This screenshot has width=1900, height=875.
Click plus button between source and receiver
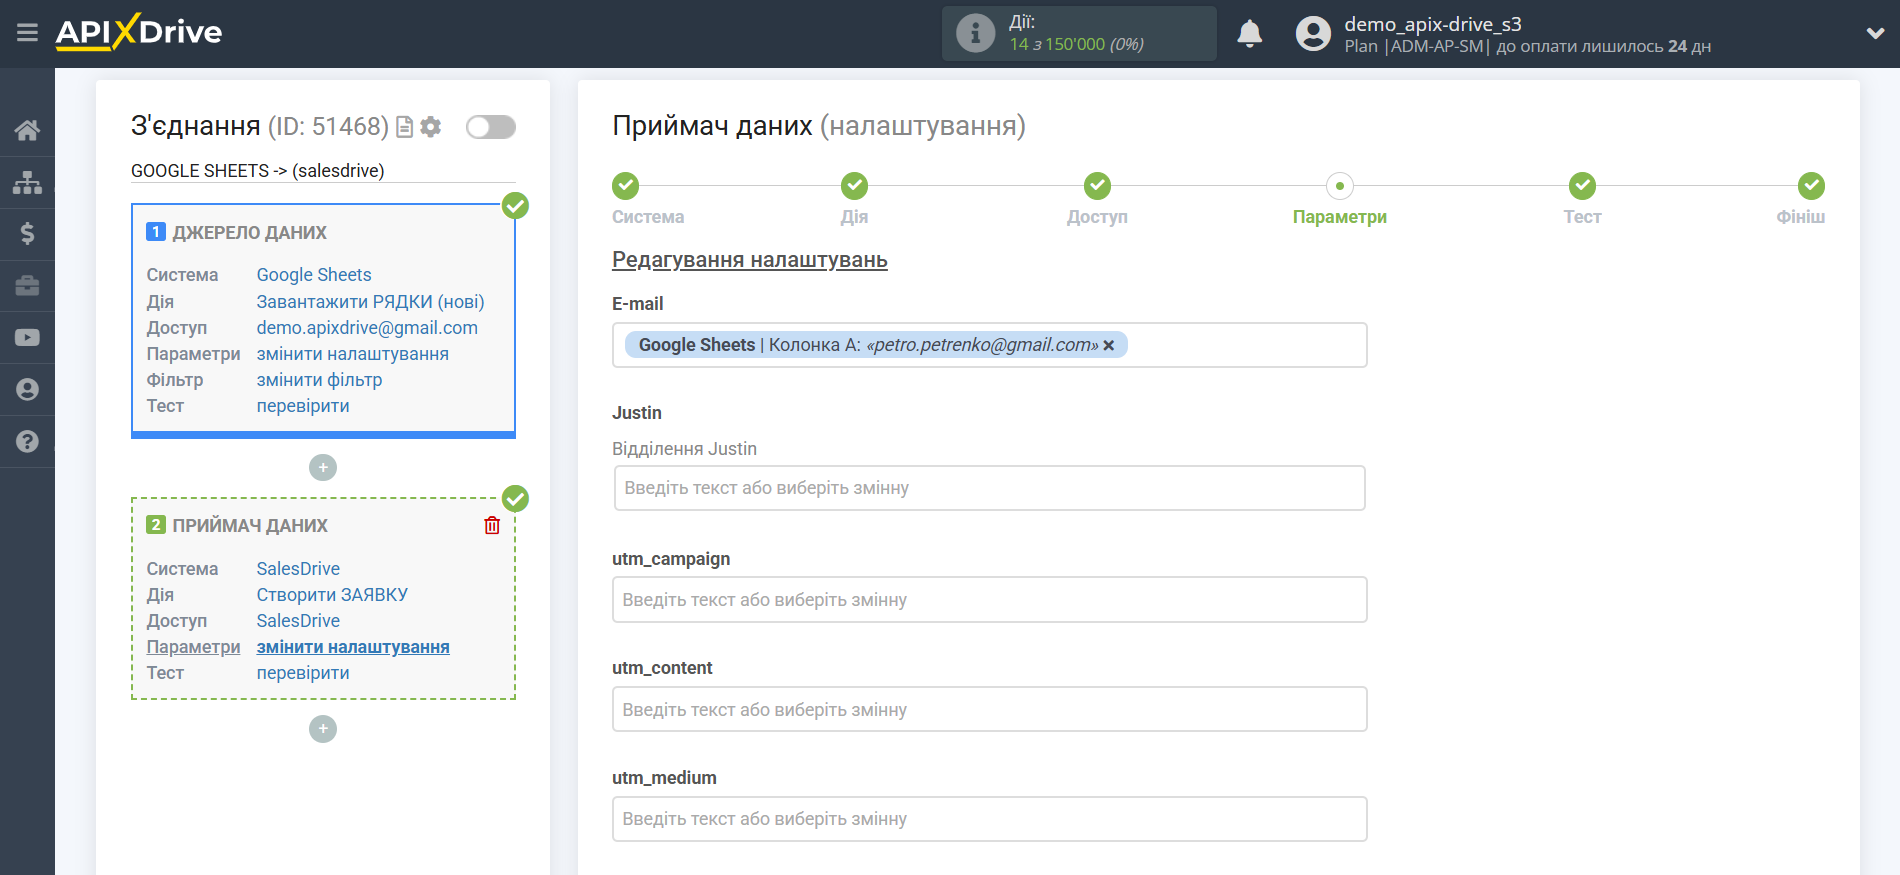[x=323, y=467]
